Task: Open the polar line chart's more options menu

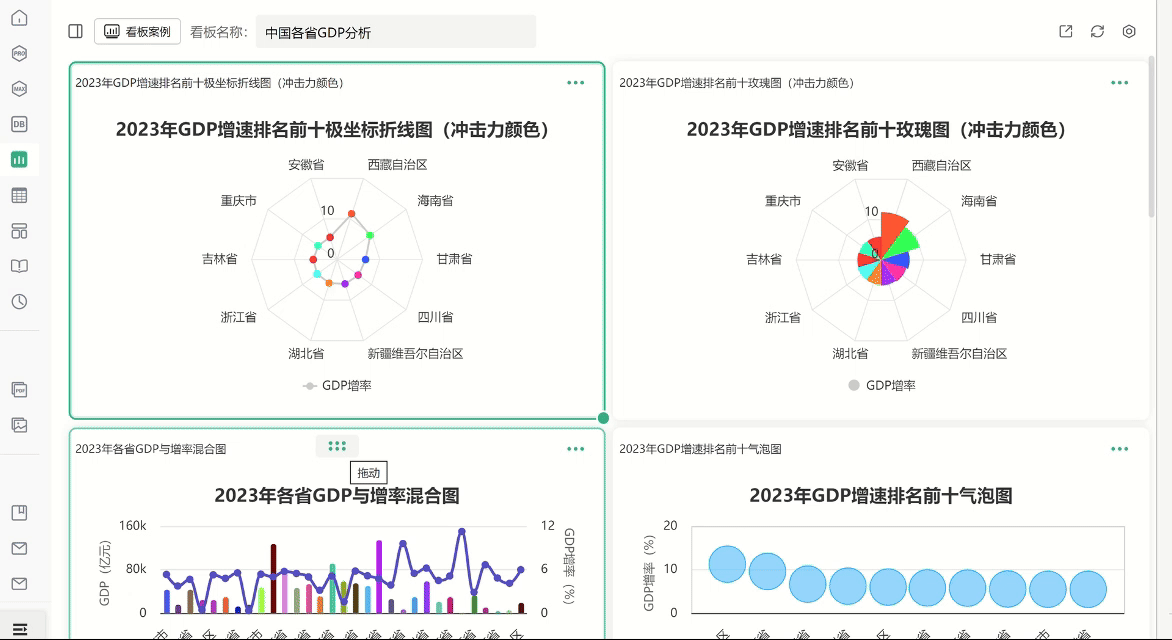Action: [575, 83]
